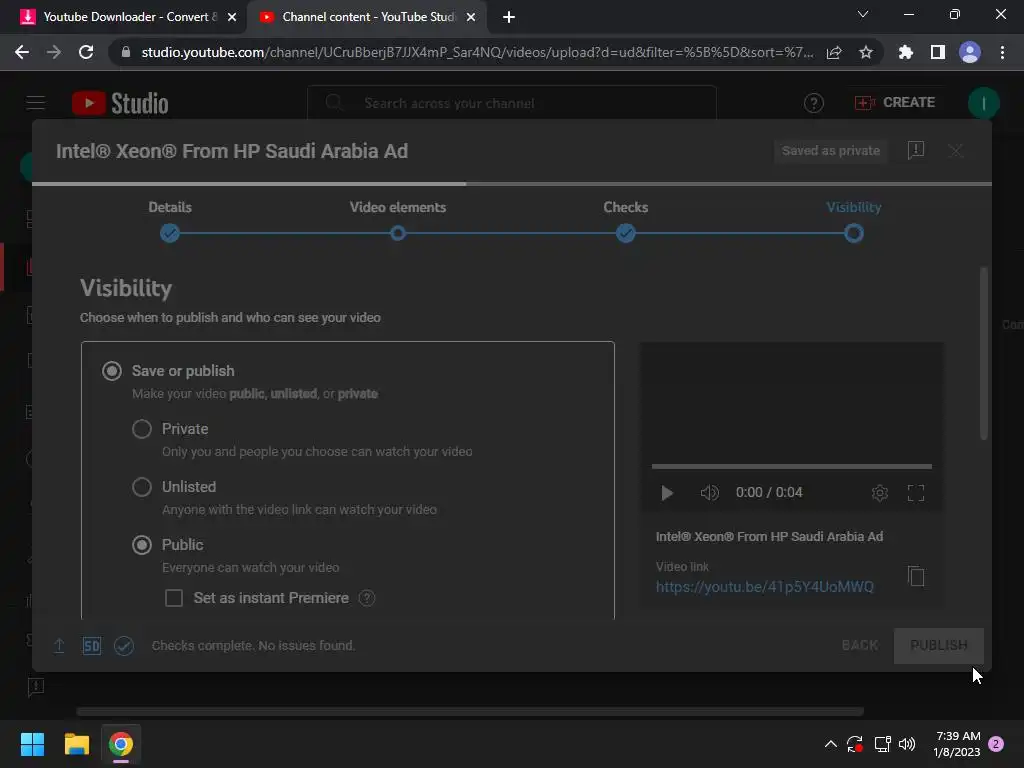Click the YouTube Studio logo
The image size is (1024, 768).
click(120, 103)
